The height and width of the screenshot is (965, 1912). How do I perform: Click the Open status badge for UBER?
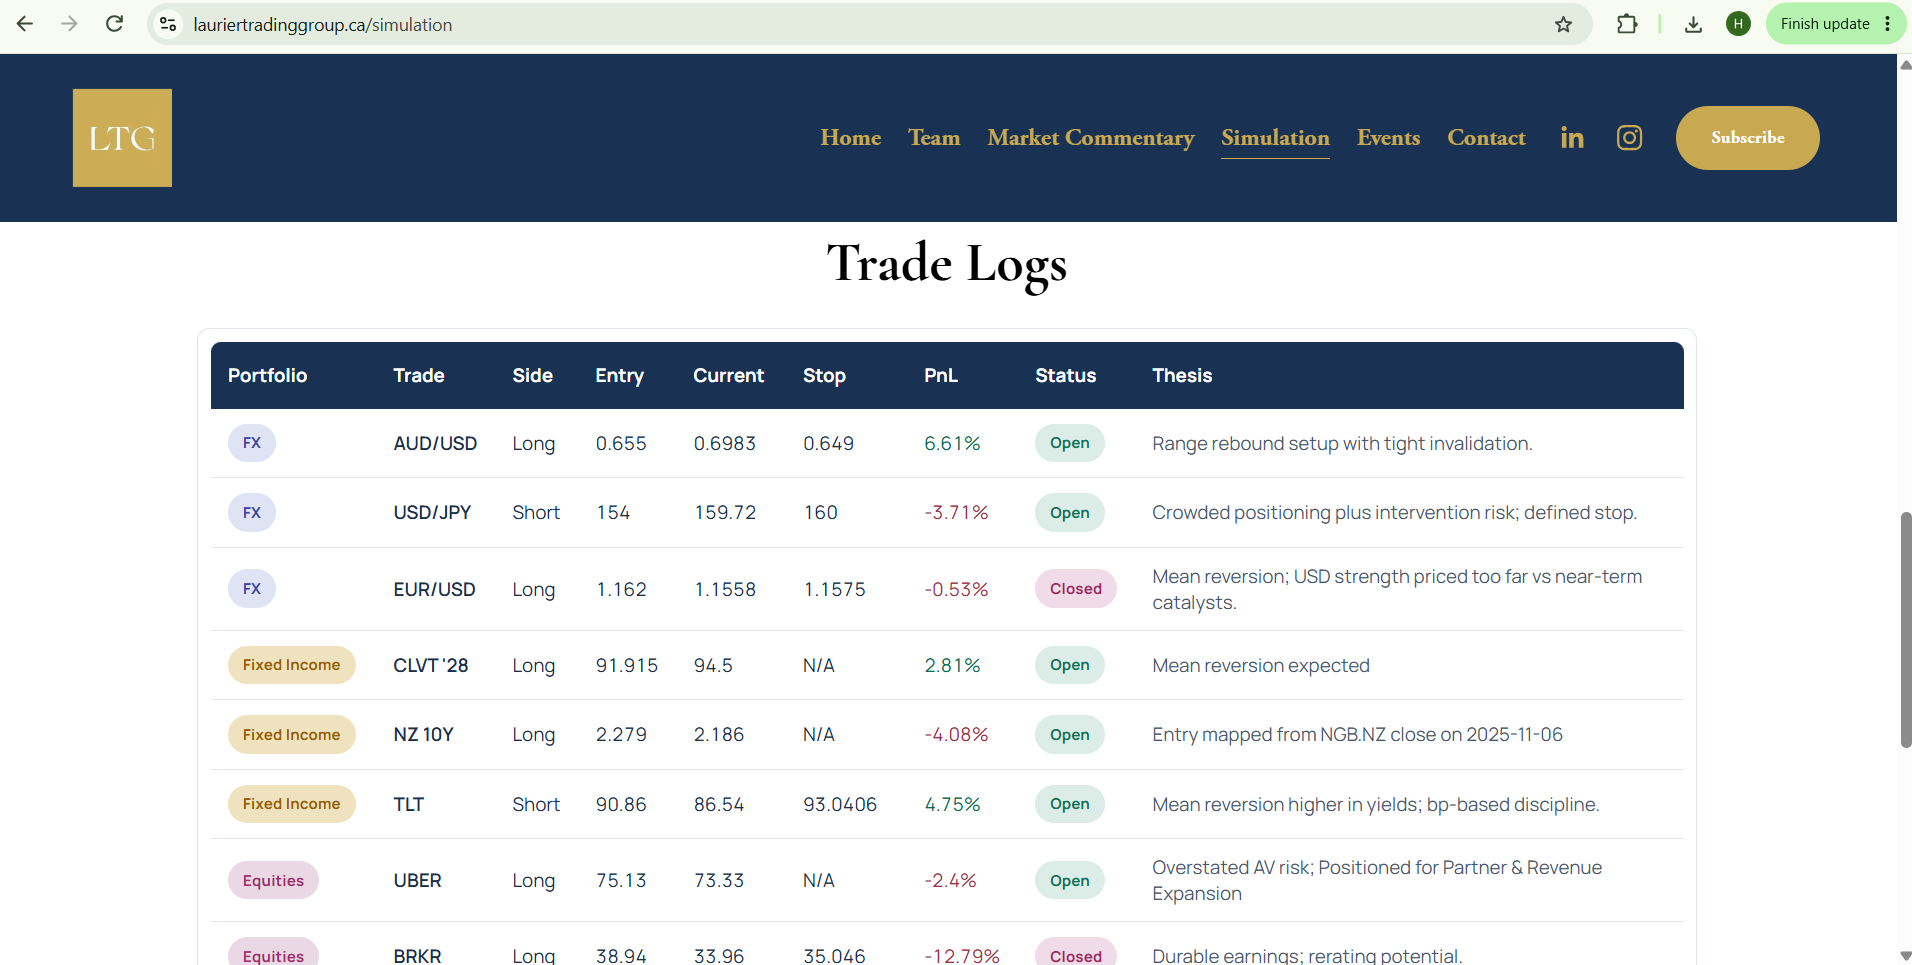1069,880
